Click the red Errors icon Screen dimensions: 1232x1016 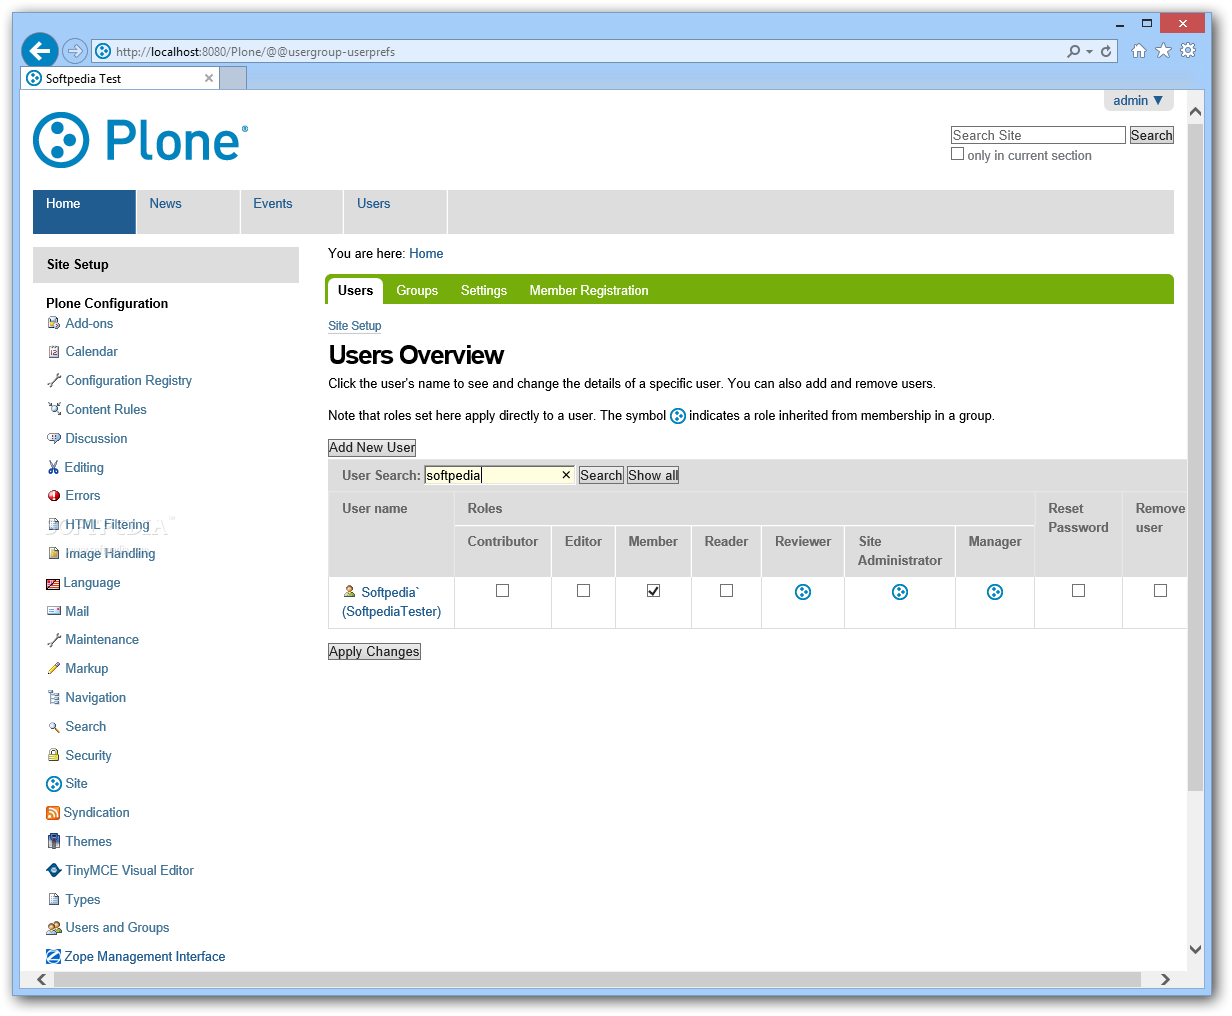tap(54, 496)
